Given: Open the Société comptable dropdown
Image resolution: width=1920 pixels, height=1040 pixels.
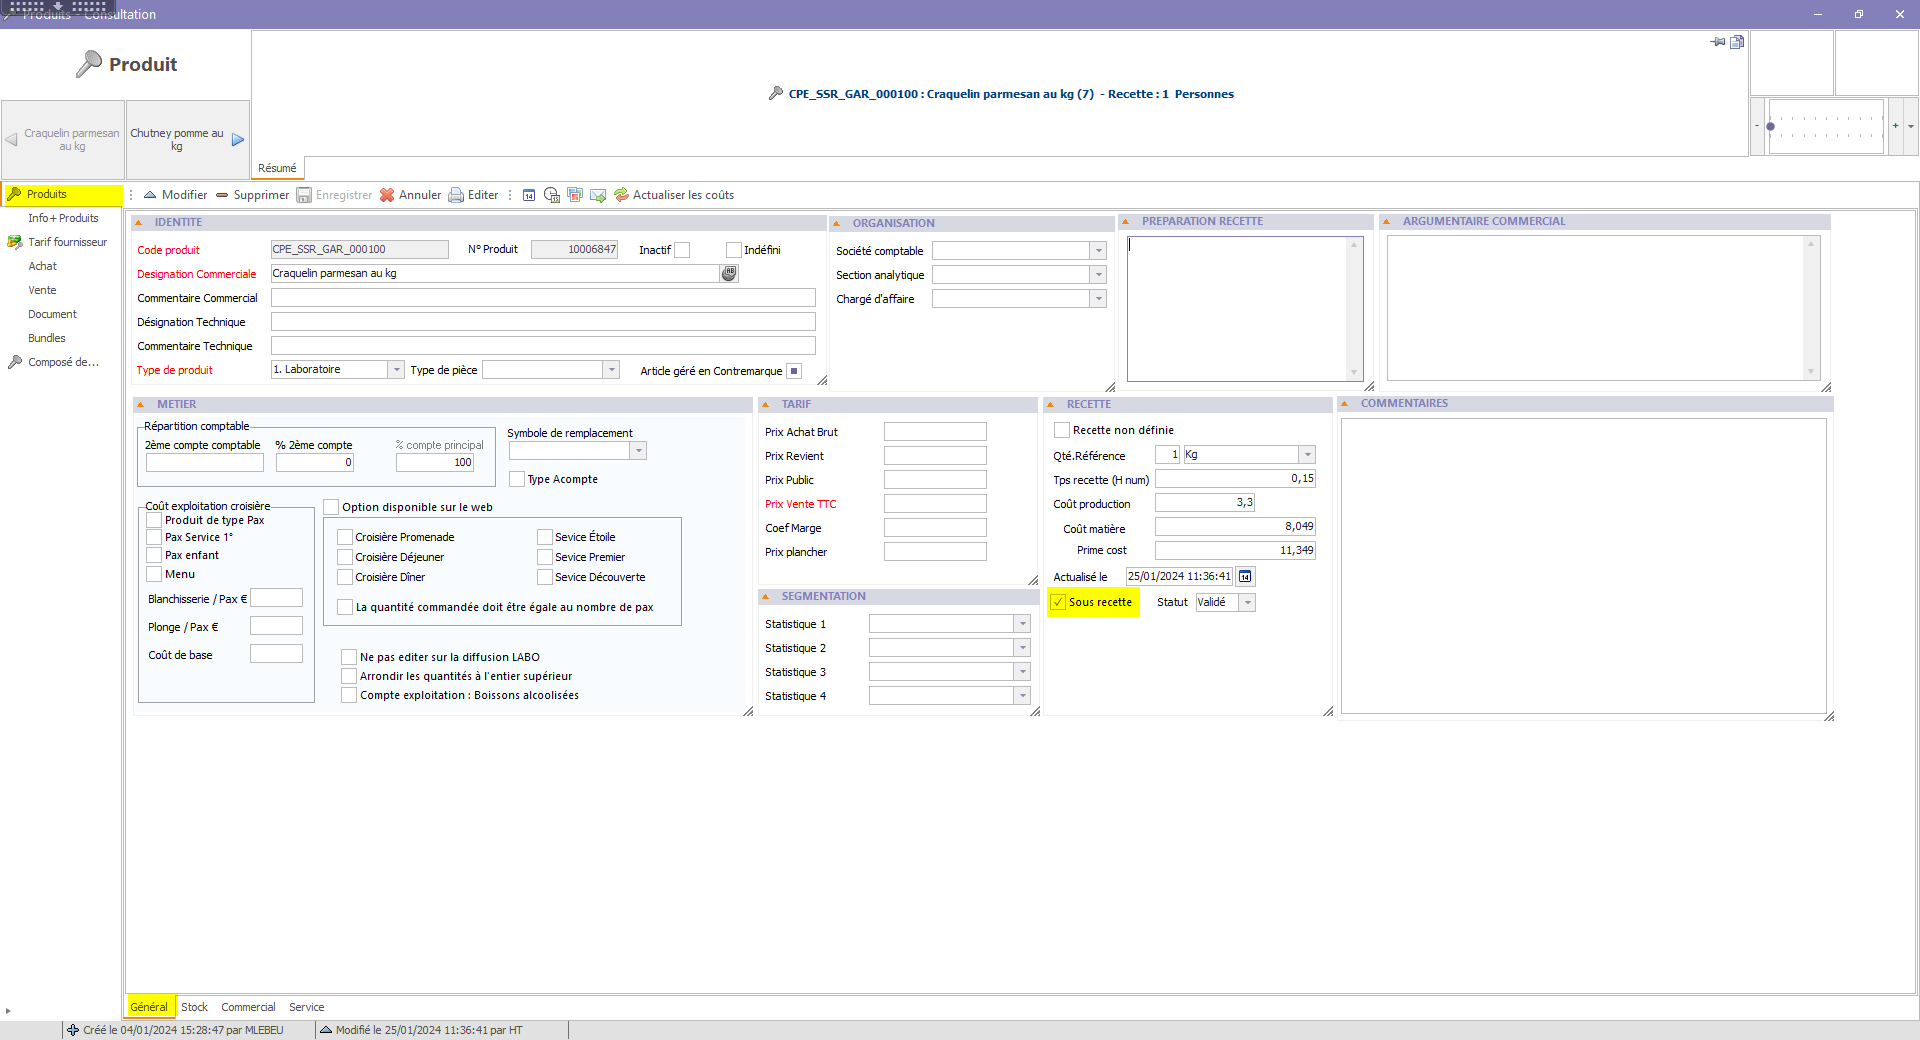Looking at the screenshot, I should (x=1098, y=251).
